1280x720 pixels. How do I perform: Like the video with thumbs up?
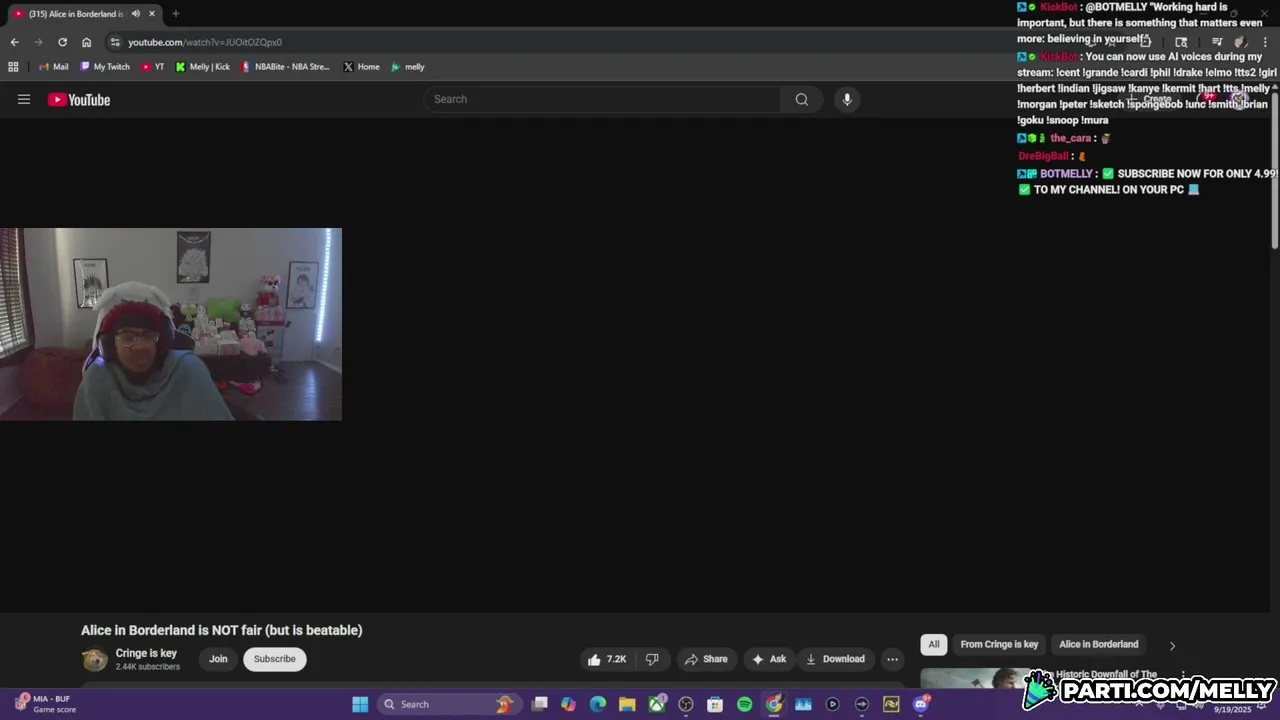click(x=608, y=659)
